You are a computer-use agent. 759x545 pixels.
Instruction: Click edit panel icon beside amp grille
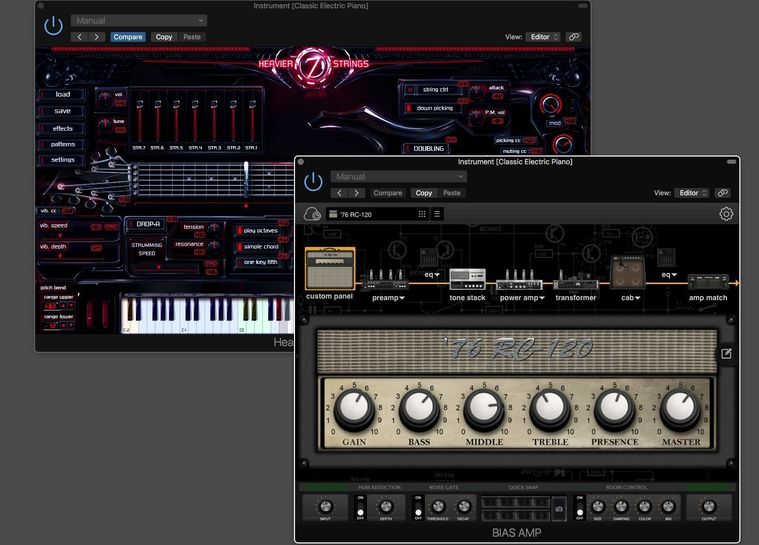tap(726, 354)
